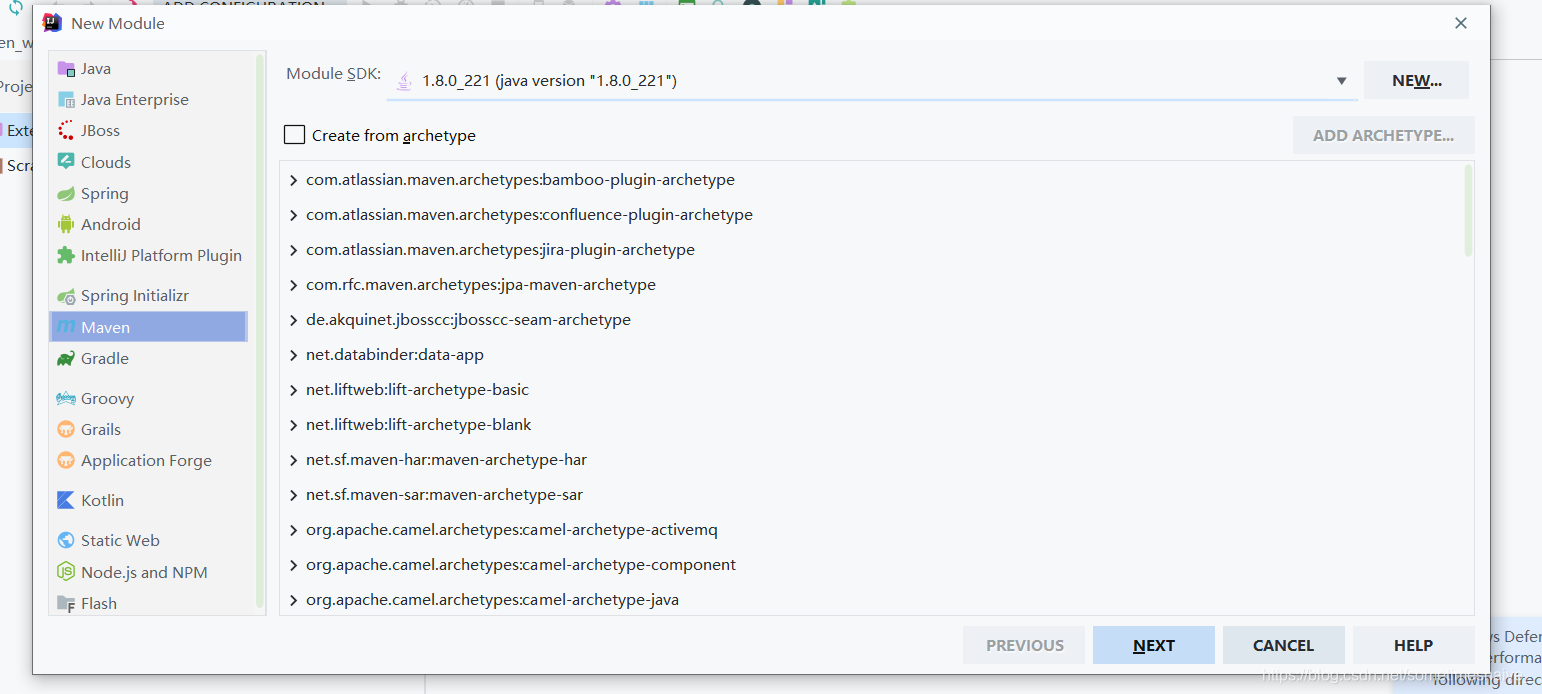
Task: Click the IntelliJ logo in dialog title bar
Action: tap(53, 23)
